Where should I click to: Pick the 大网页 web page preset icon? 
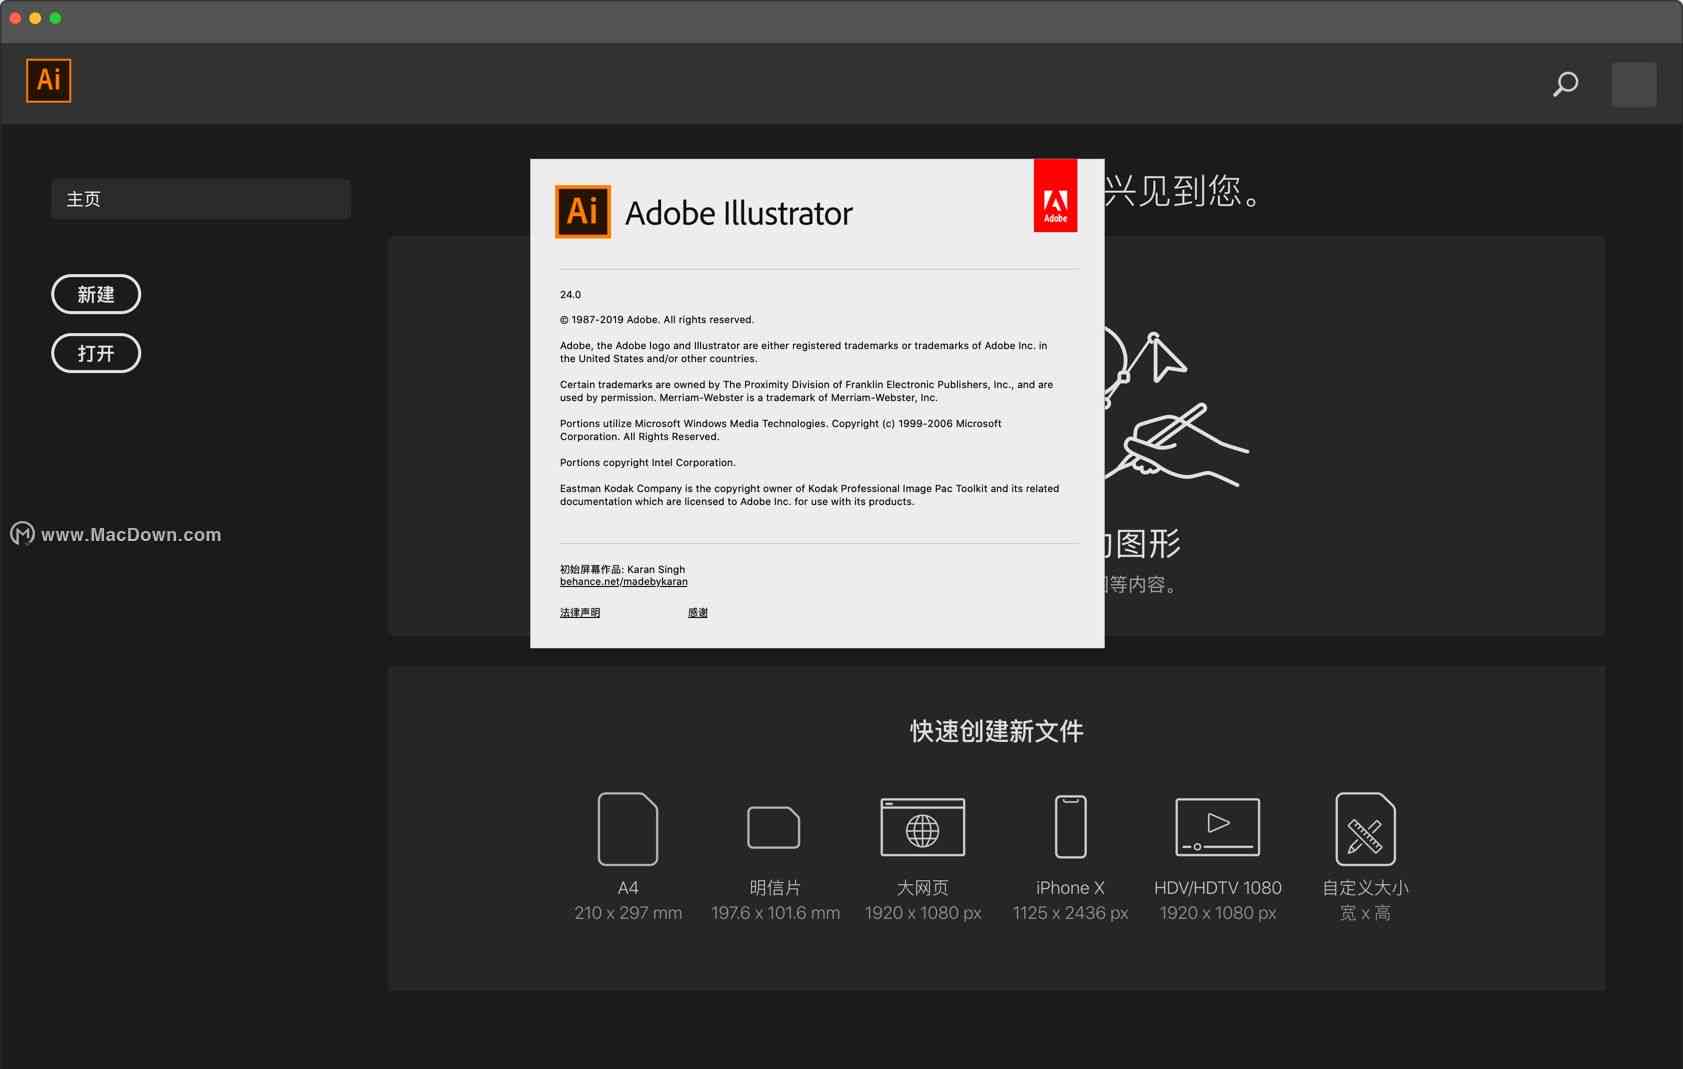[922, 827]
